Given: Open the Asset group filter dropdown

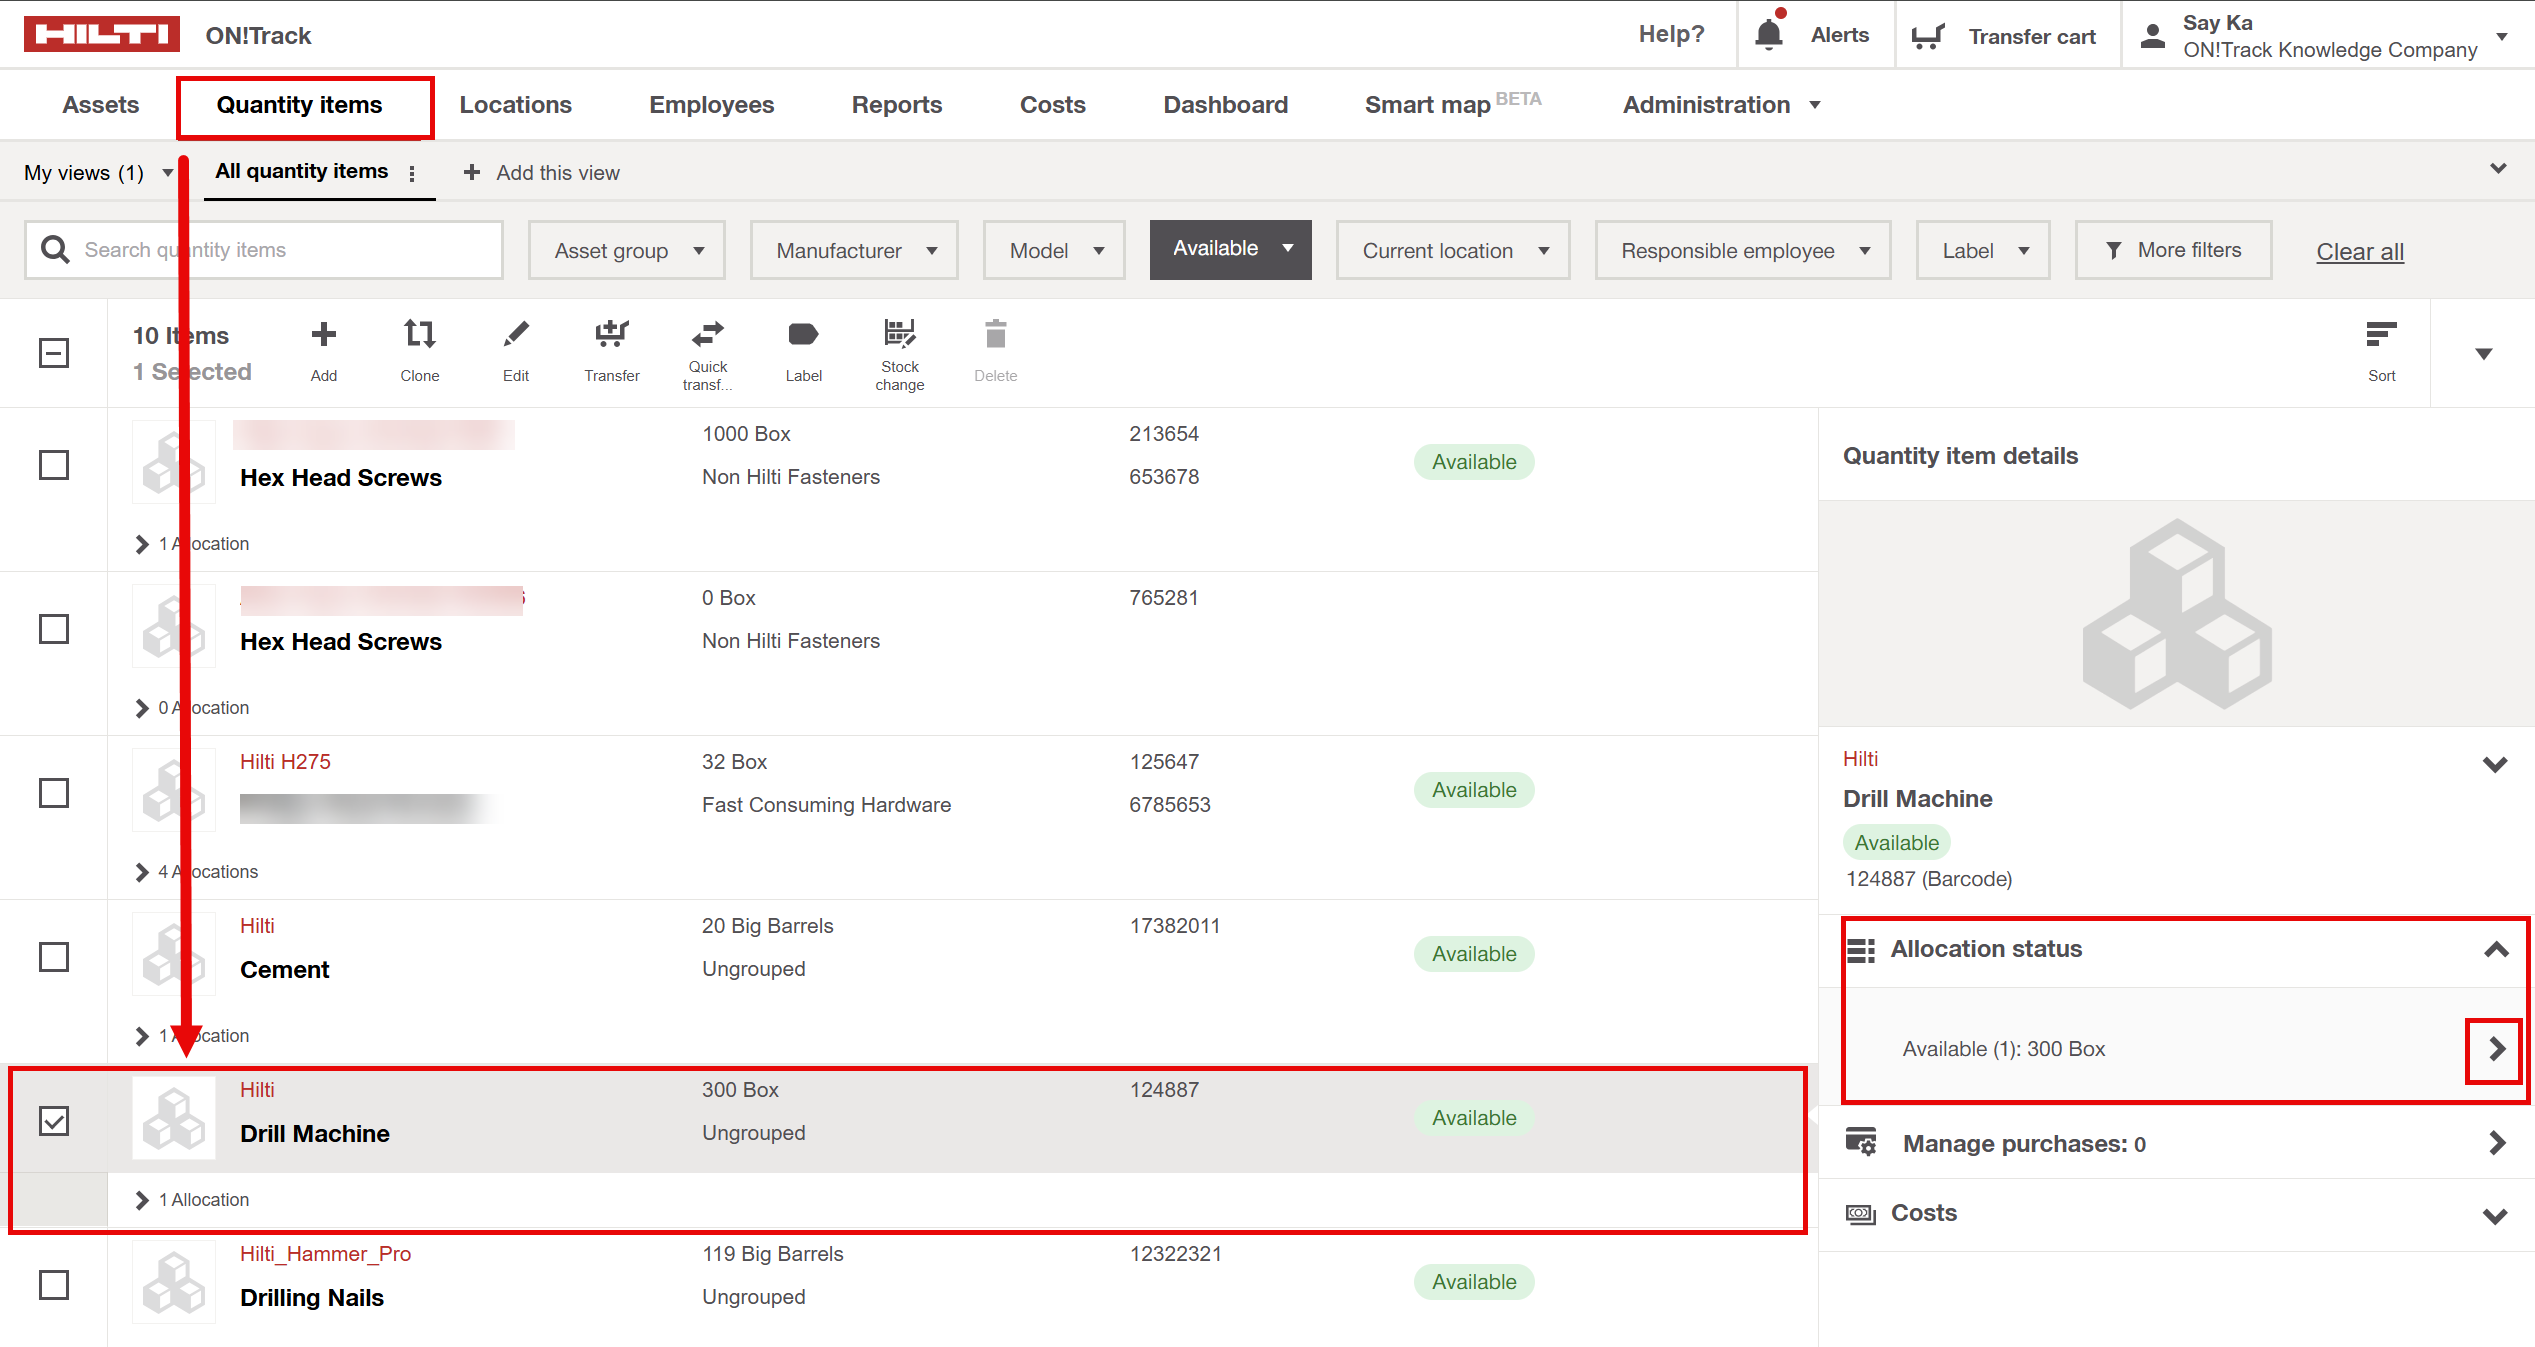Looking at the screenshot, I should click(626, 250).
